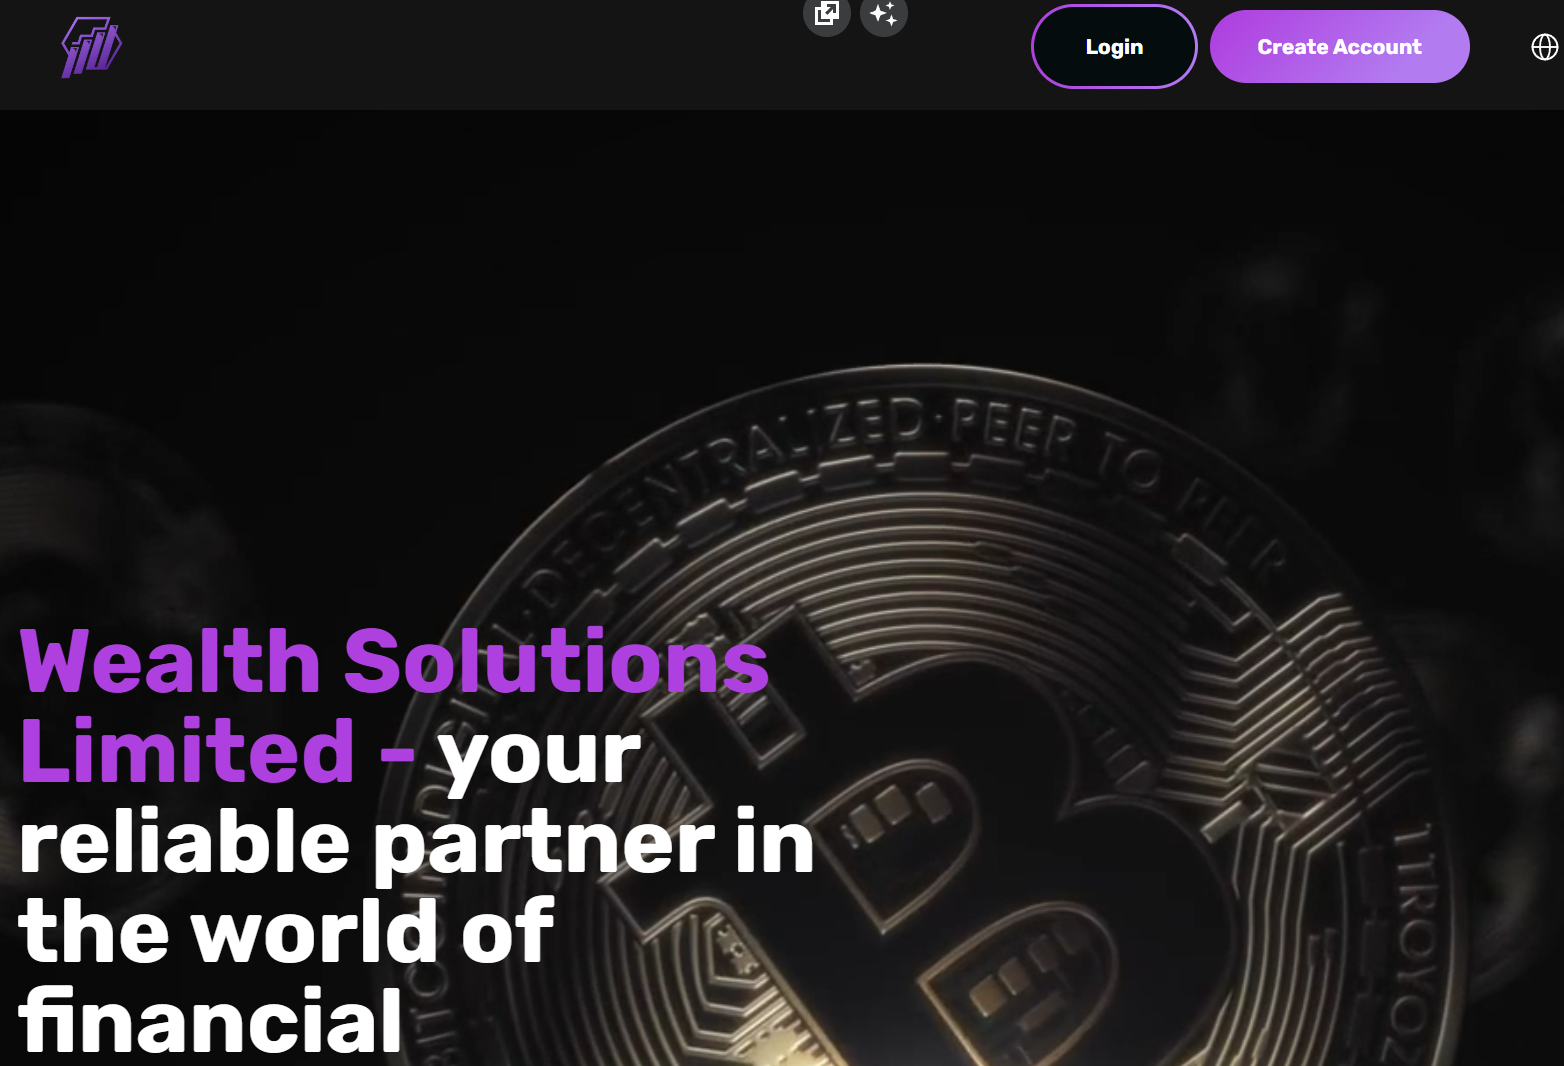
Task: Open the globe language selector
Action: coord(1545,47)
